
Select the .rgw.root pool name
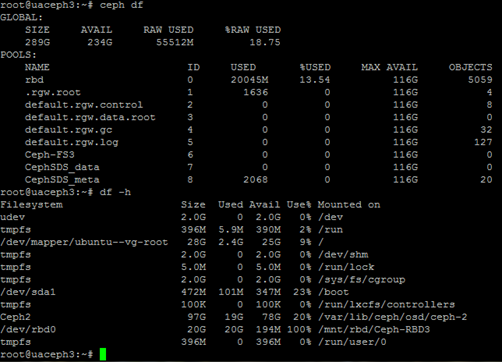[53, 92]
